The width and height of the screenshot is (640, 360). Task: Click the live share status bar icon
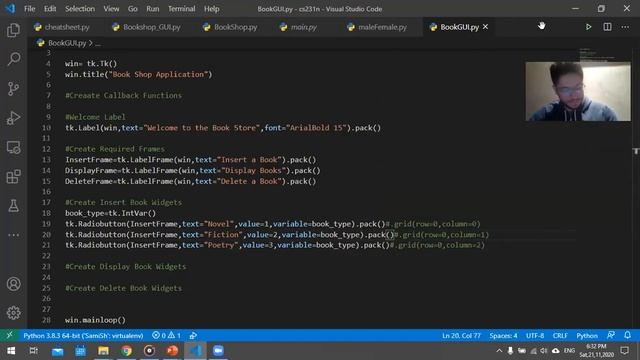pos(193,335)
